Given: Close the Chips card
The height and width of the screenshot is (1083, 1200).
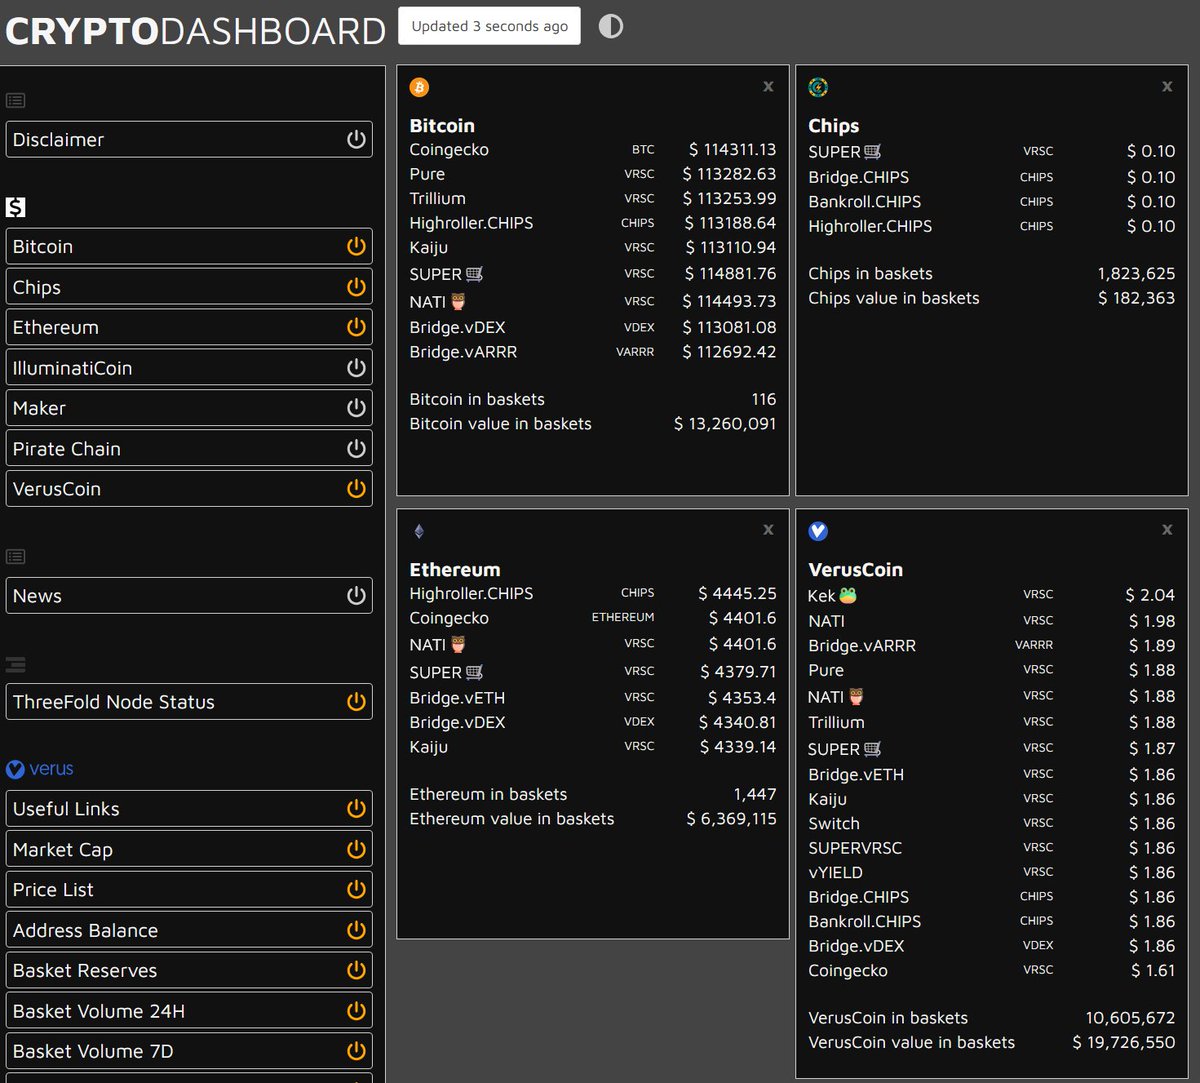Looking at the screenshot, I should [1167, 86].
